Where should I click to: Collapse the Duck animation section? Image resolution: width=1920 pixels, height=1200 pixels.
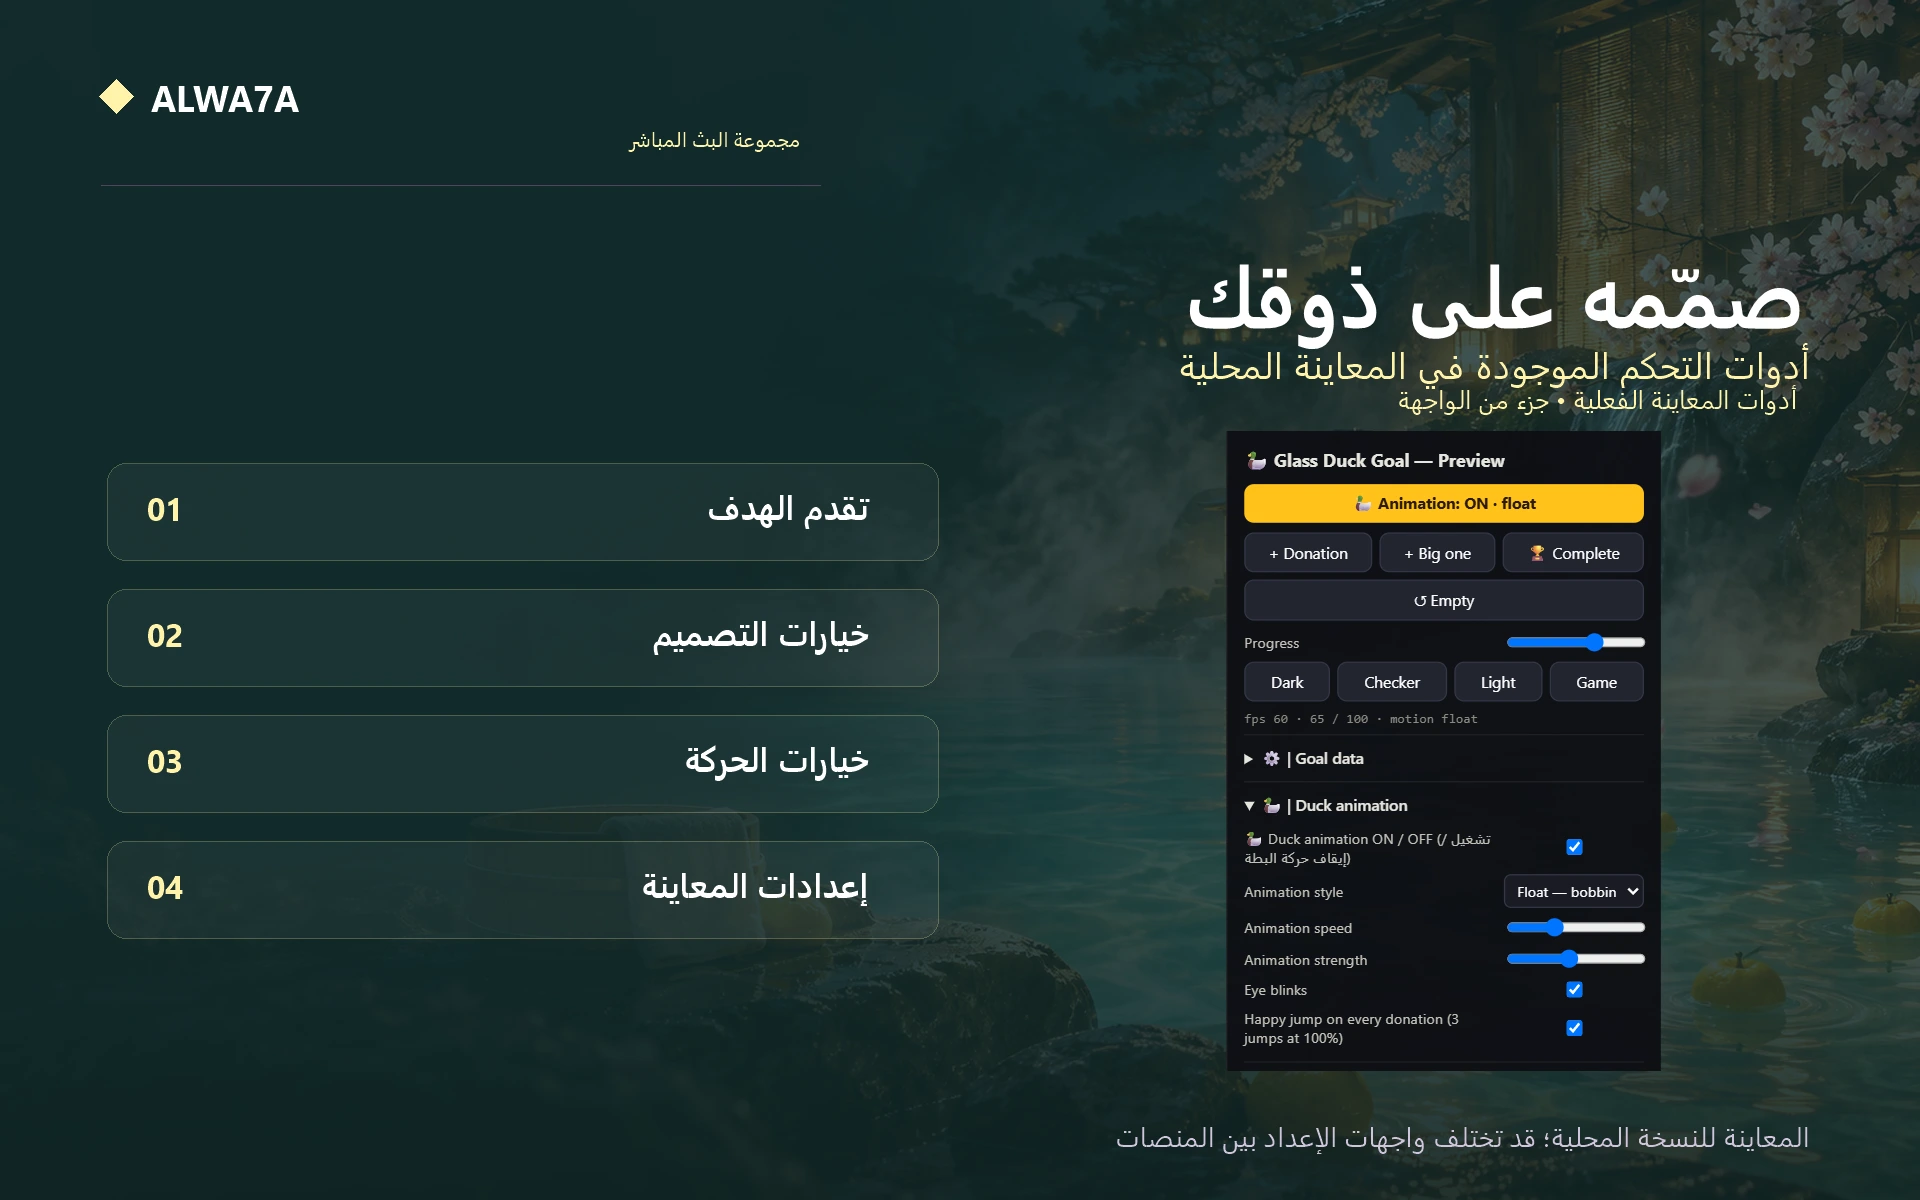click(1443, 806)
